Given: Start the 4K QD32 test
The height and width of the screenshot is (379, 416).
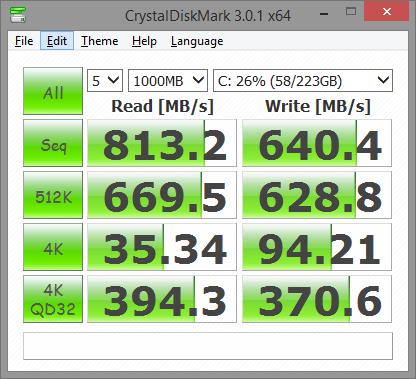Looking at the screenshot, I should 53,299.
